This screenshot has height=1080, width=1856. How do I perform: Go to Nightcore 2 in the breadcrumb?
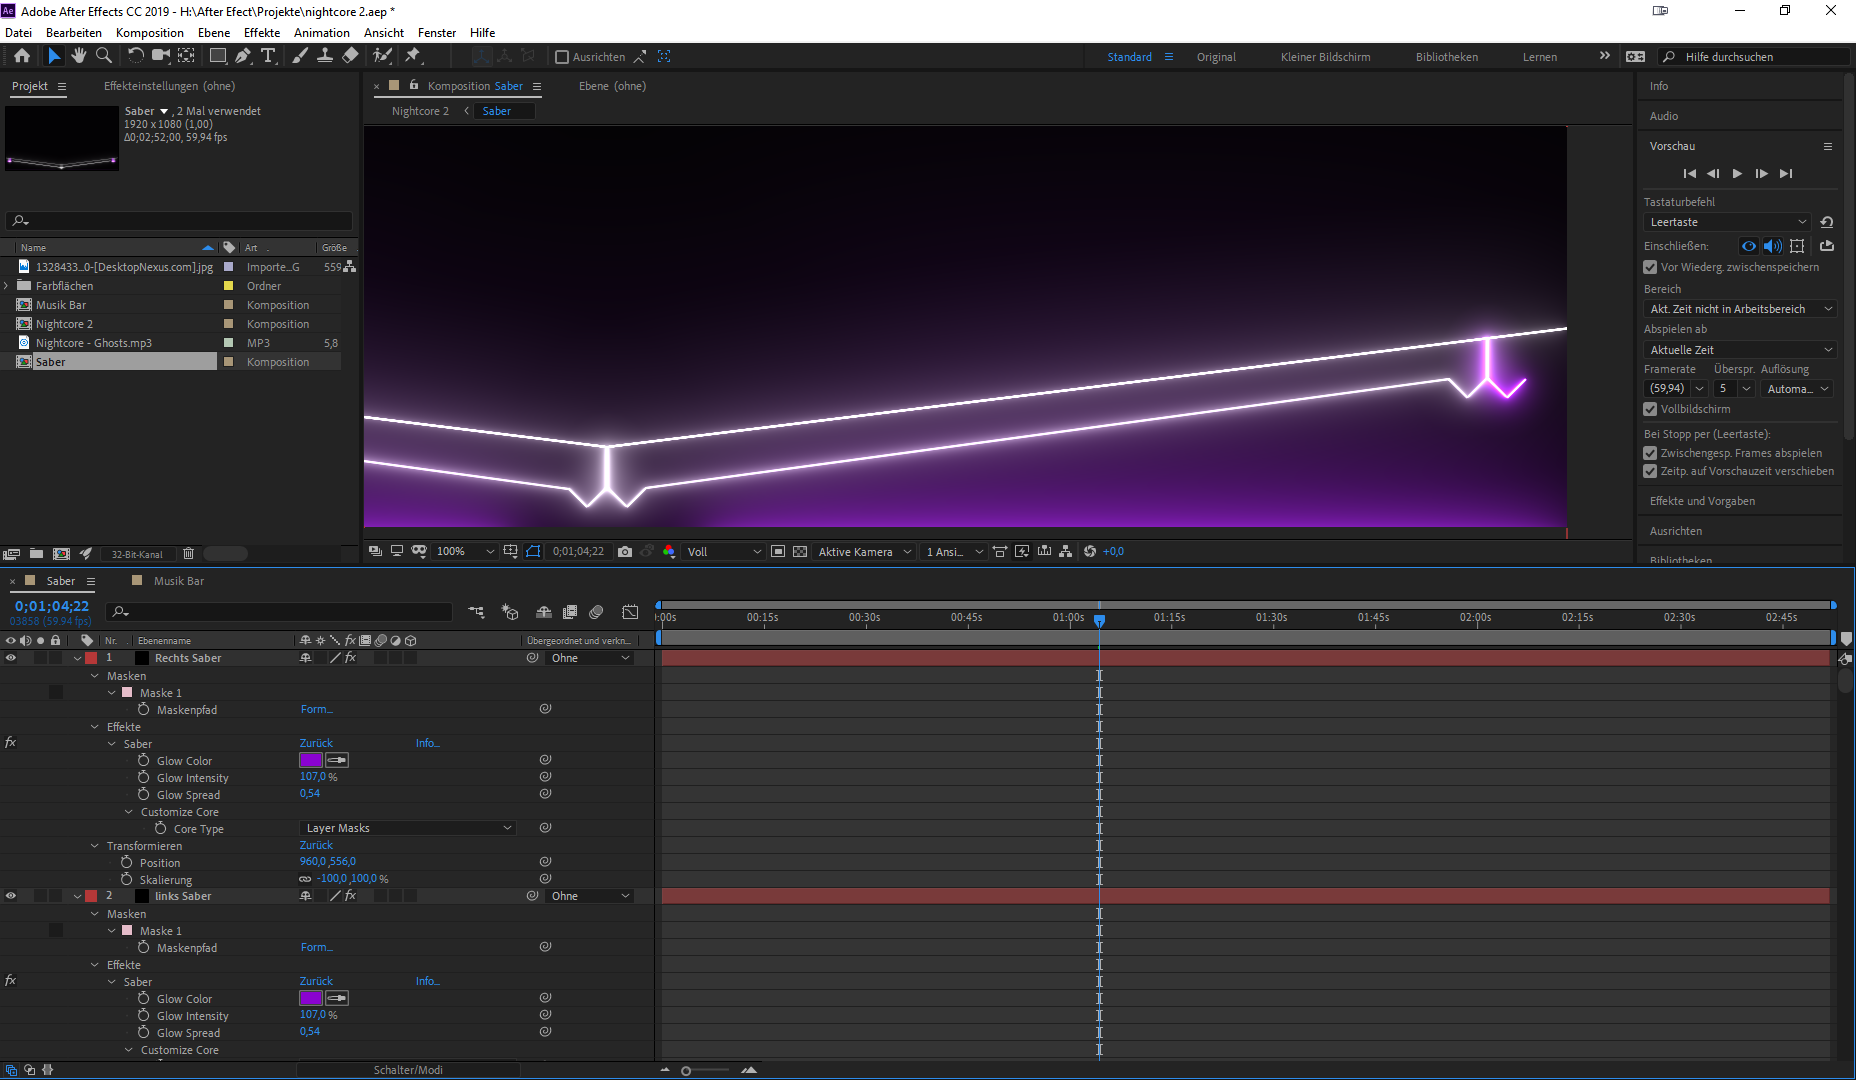[x=420, y=111]
